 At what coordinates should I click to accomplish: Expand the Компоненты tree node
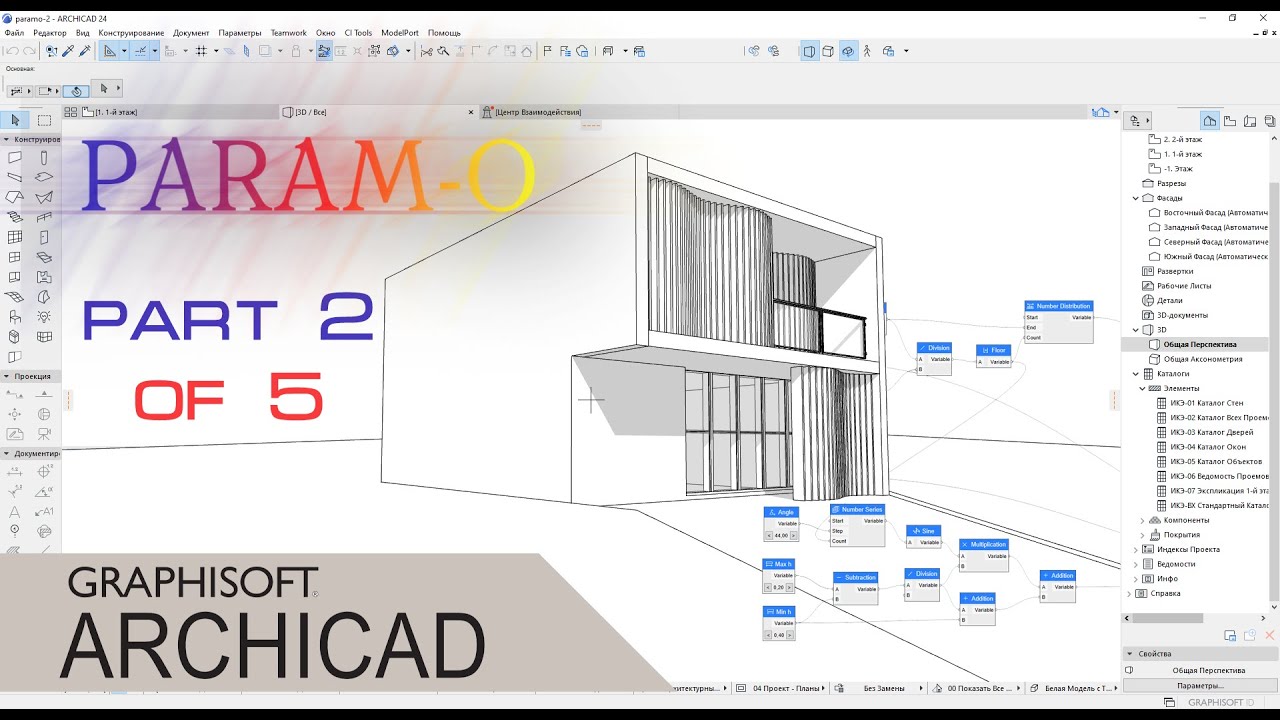[x=1143, y=520]
